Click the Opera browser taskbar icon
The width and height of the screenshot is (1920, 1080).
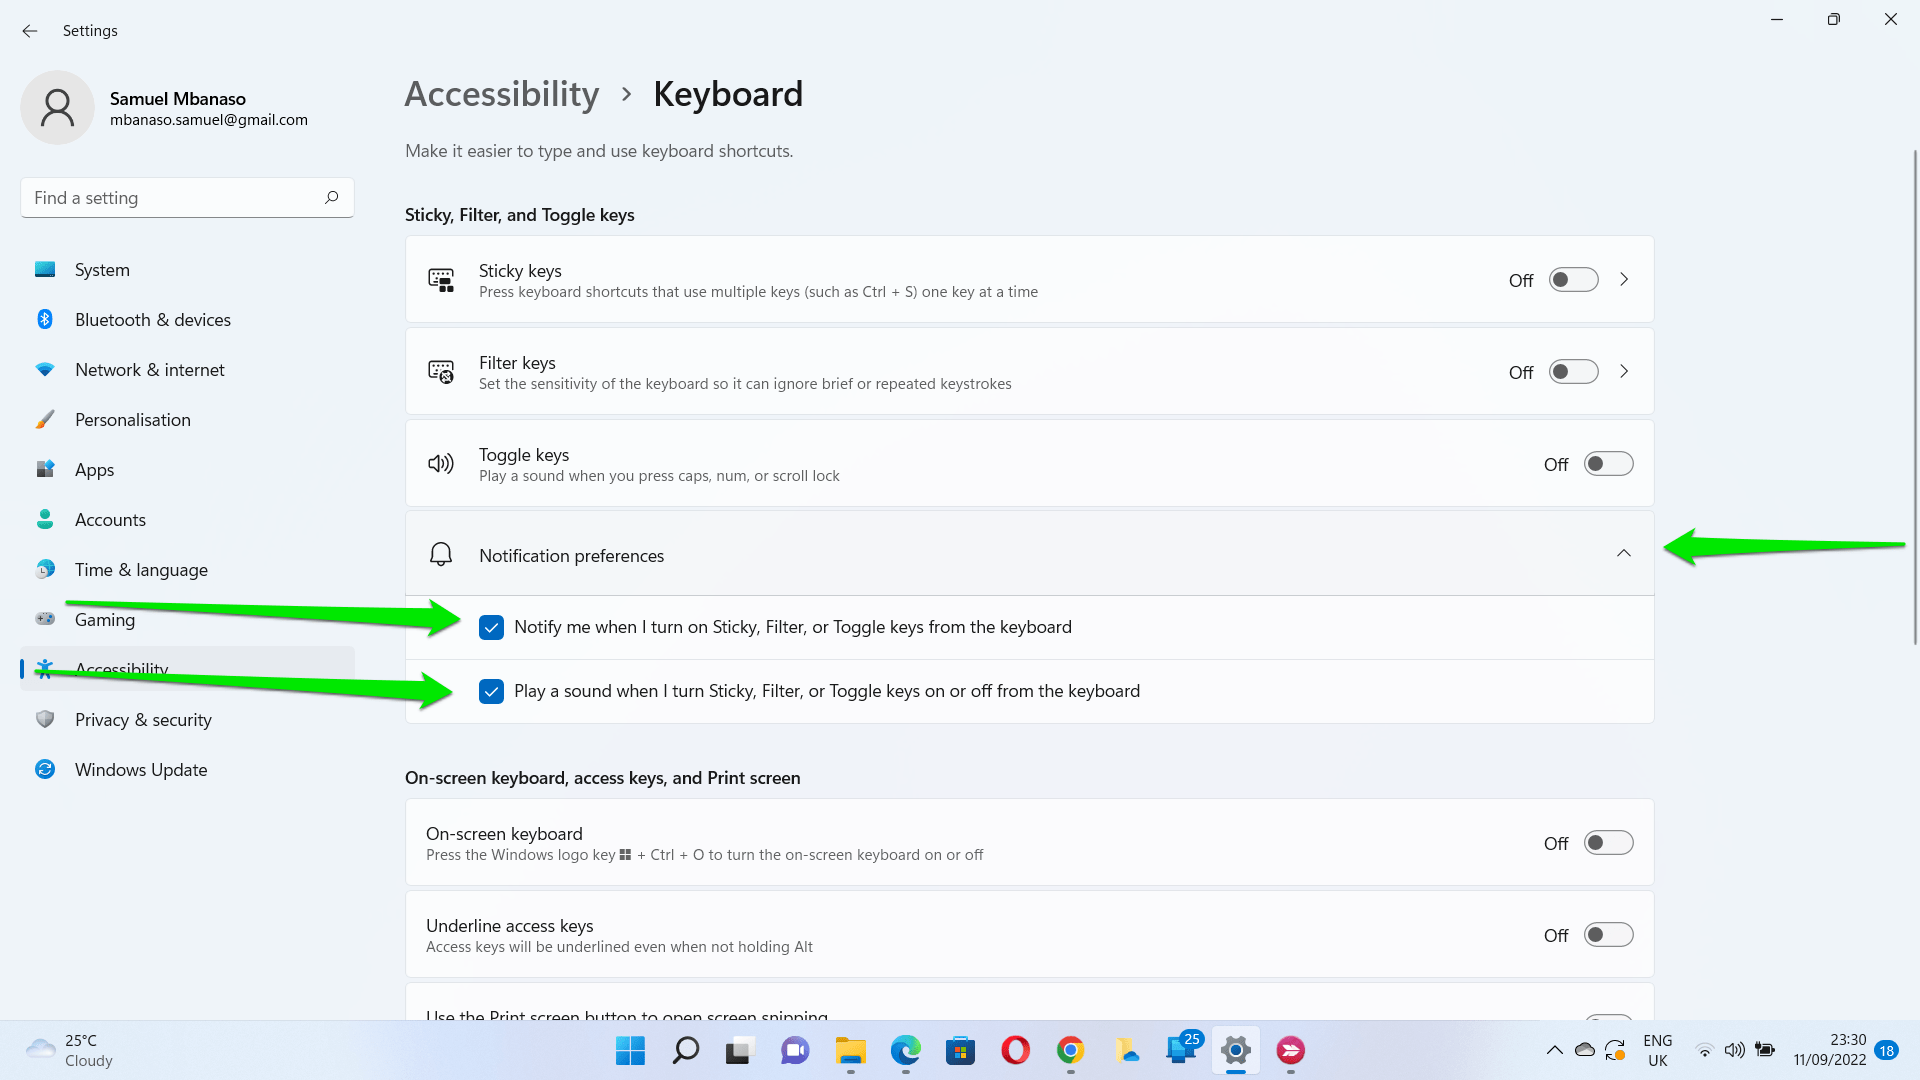click(1015, 1050)
